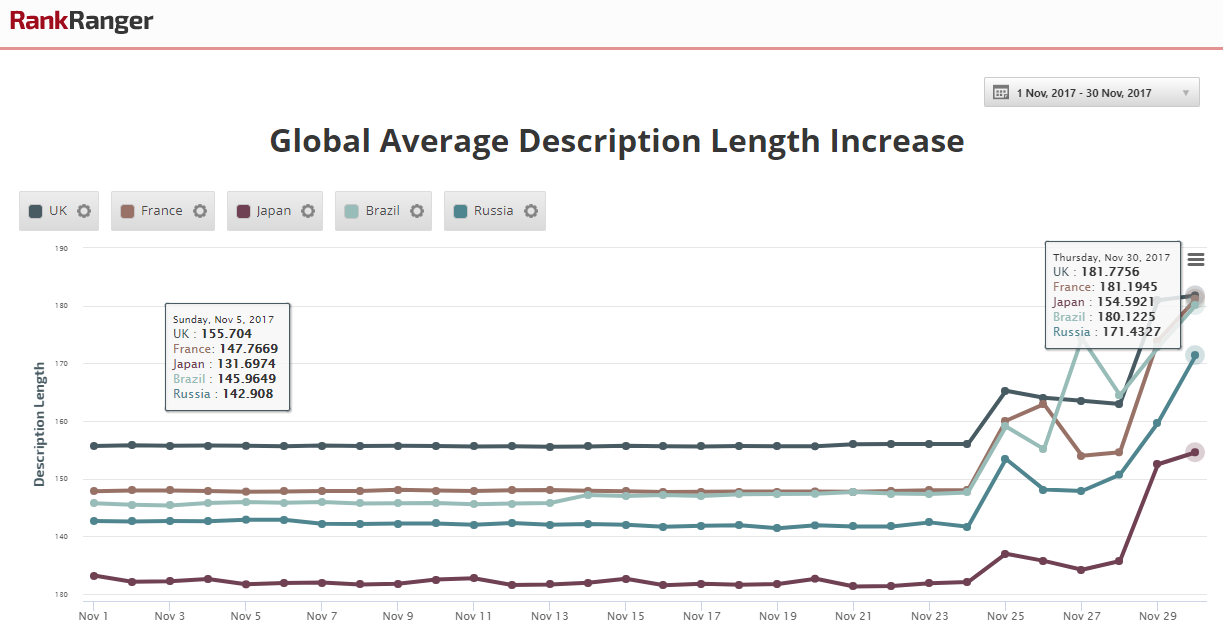Toggle the Russia series legend label
This screenshot has width=1223, height=632.
[493, 211]
